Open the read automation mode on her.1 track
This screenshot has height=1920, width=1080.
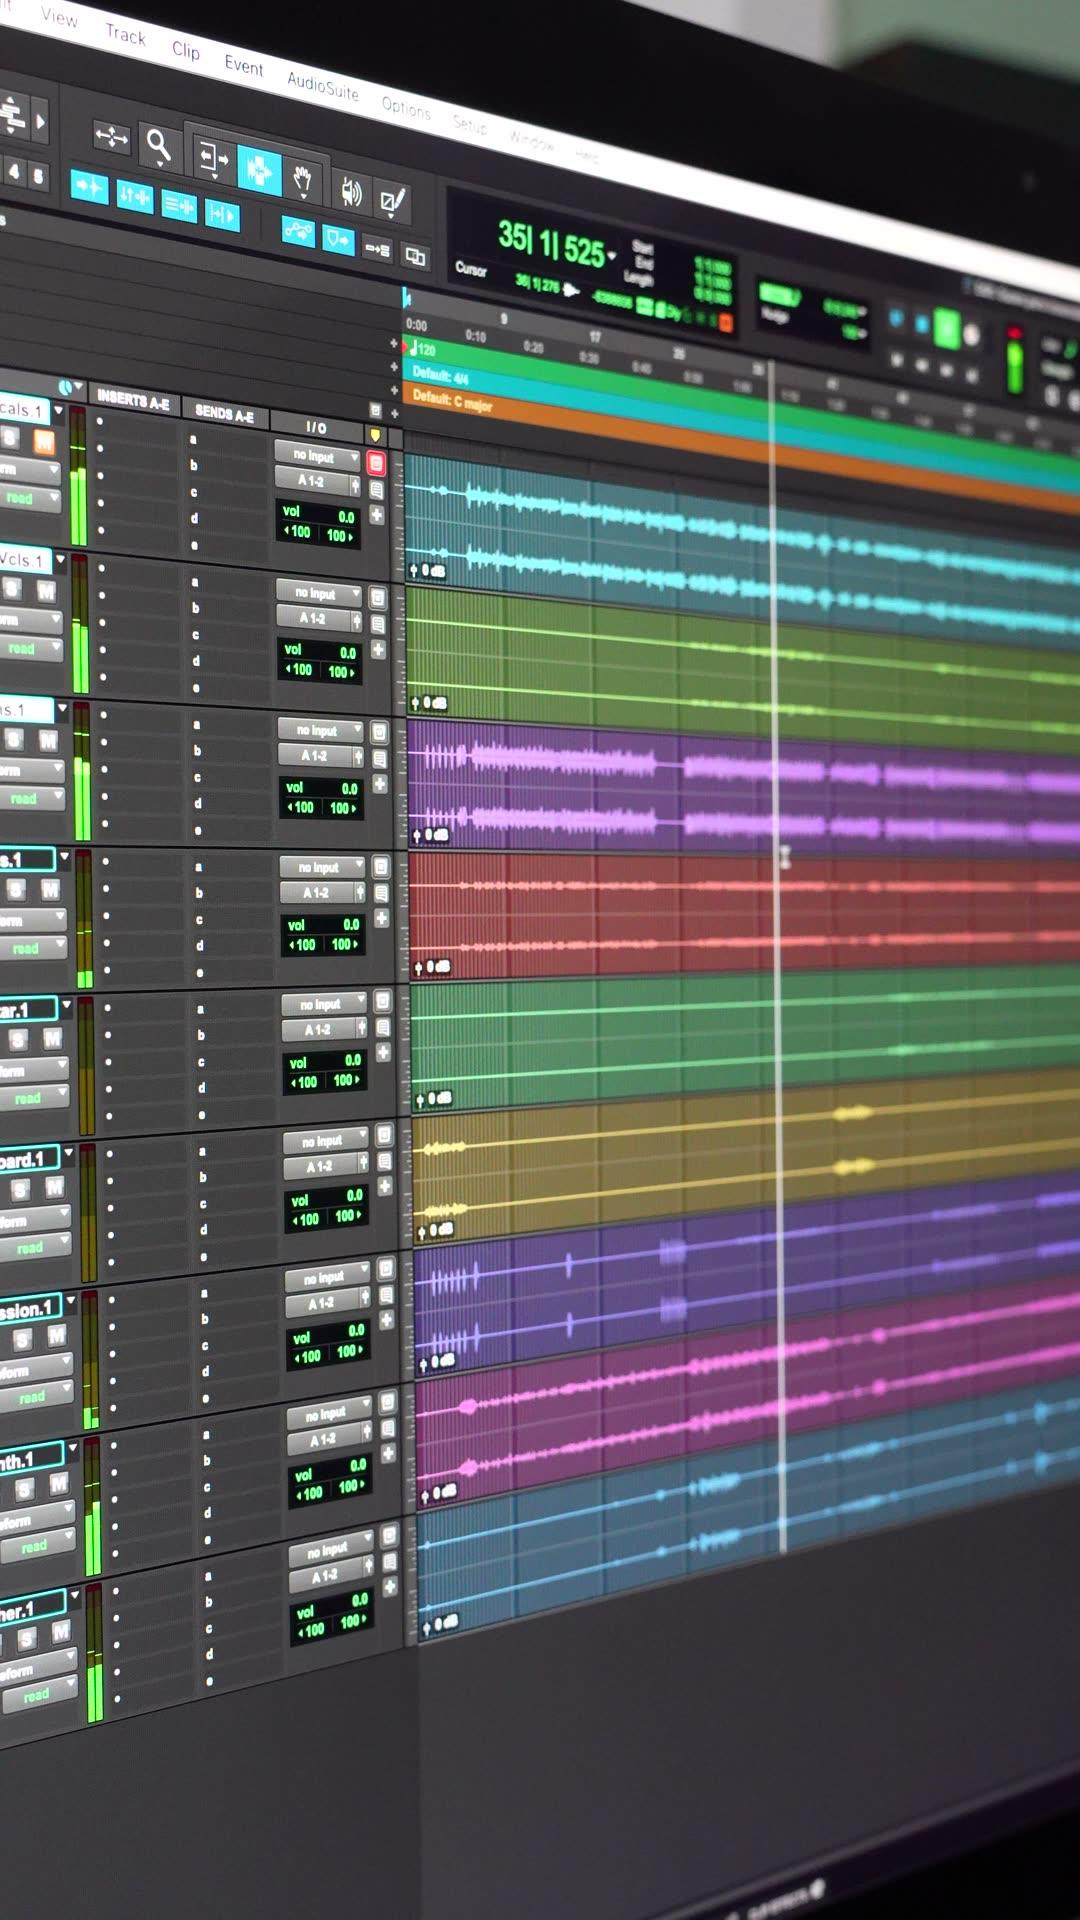[40, 1693]
